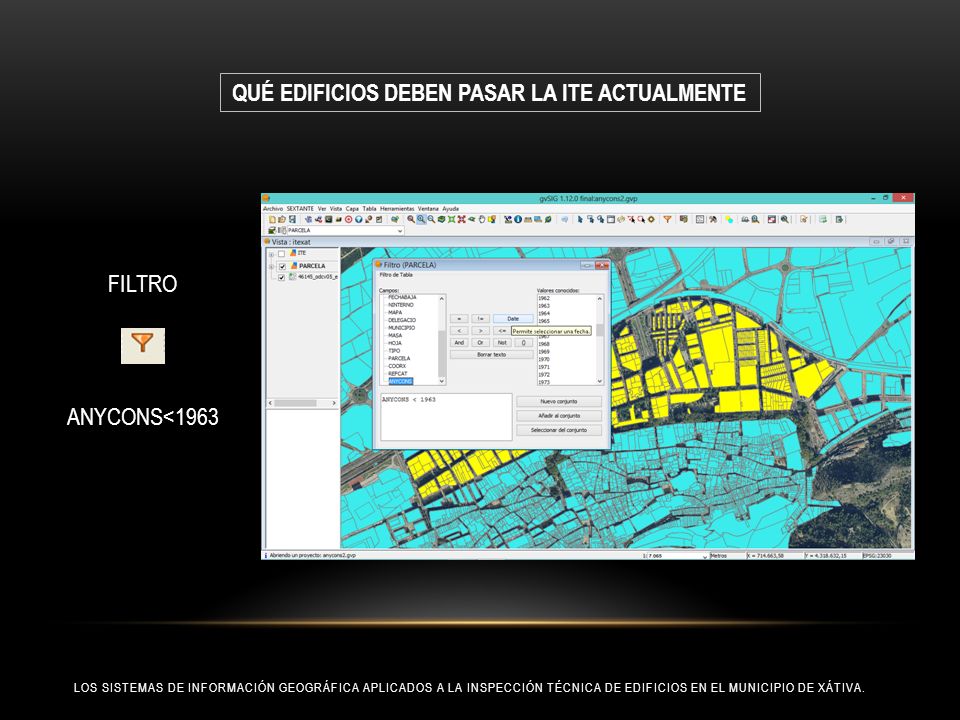Uncheck the 46145_odcv05 layer checkbox
Image resolution: width=960 pixels, height=720 pixels.
(282, 277)
